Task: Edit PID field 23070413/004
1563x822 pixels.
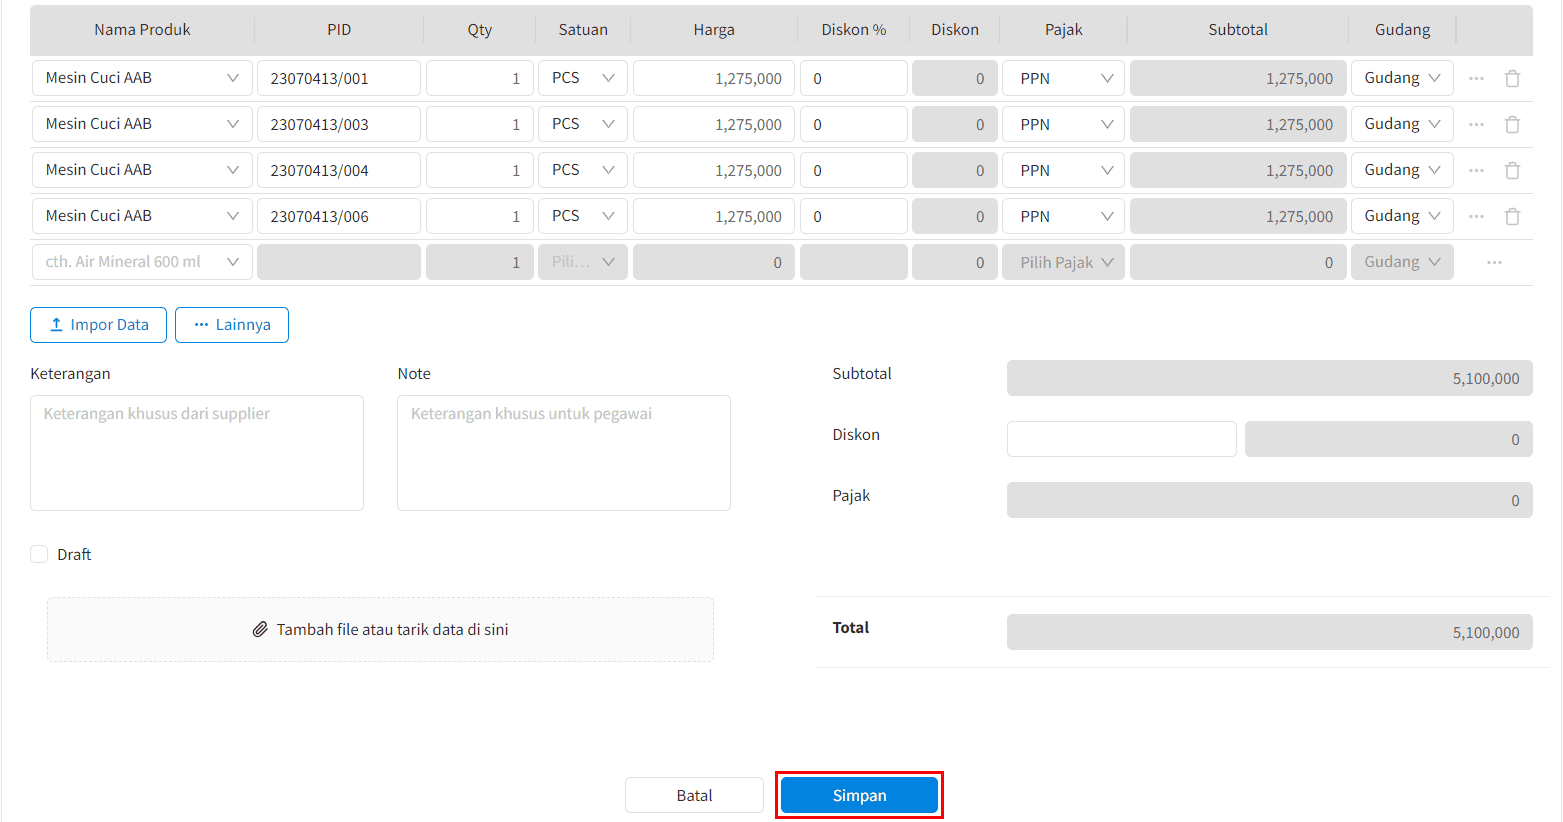Action: 339,170
